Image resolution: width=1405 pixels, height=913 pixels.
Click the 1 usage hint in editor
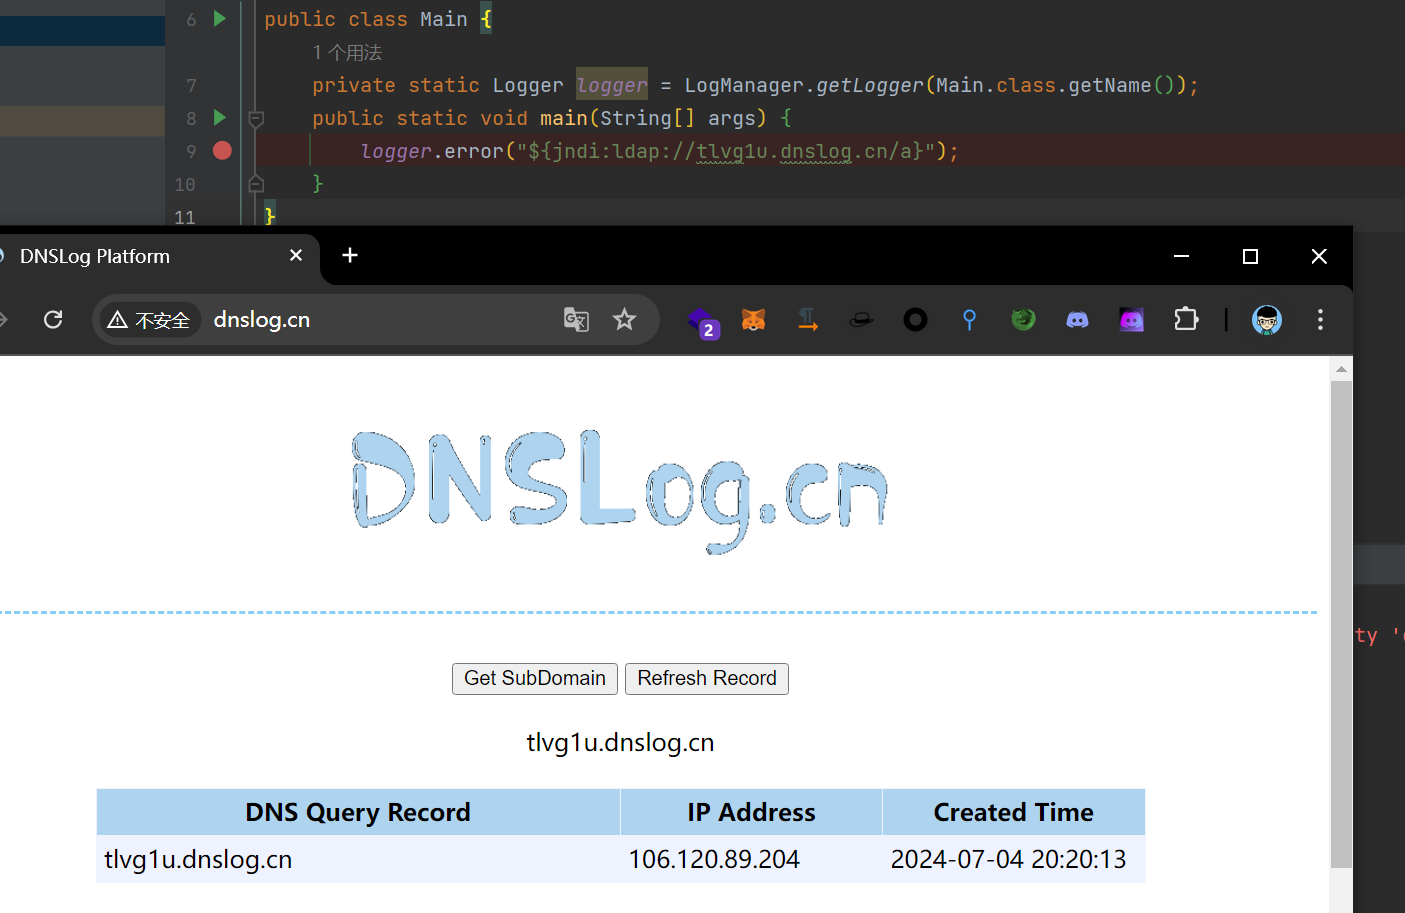point(347,52)
